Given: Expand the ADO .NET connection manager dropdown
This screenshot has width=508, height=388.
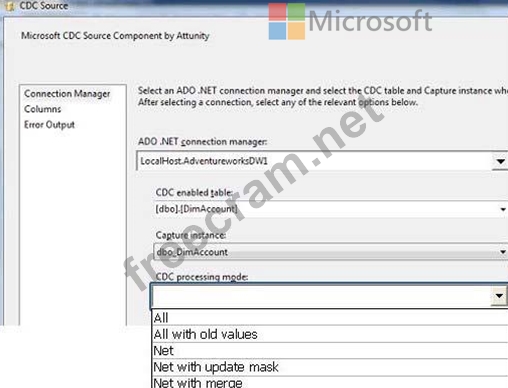Looking at the screenshot, I should coord(500,161).
